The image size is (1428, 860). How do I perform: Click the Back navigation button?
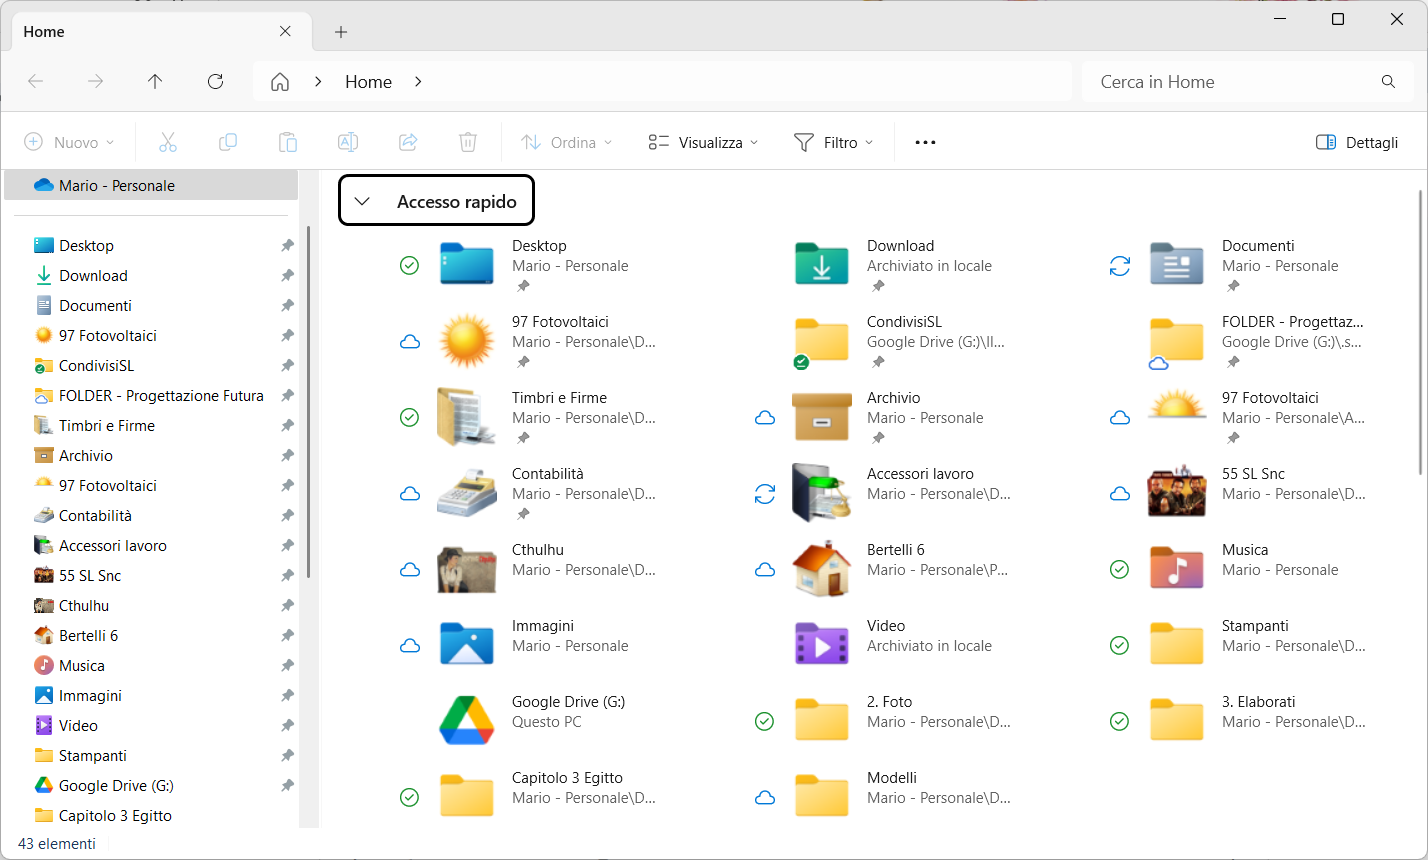click(36, 81)
